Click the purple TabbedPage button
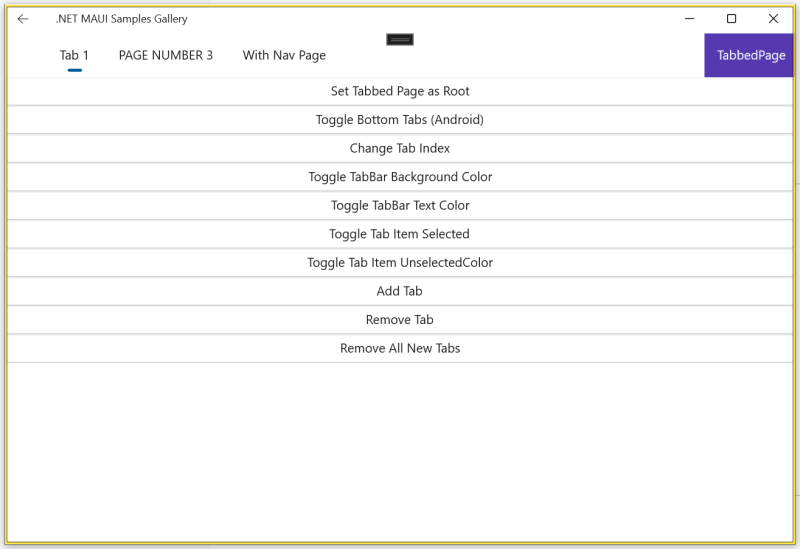 [750, 55]
